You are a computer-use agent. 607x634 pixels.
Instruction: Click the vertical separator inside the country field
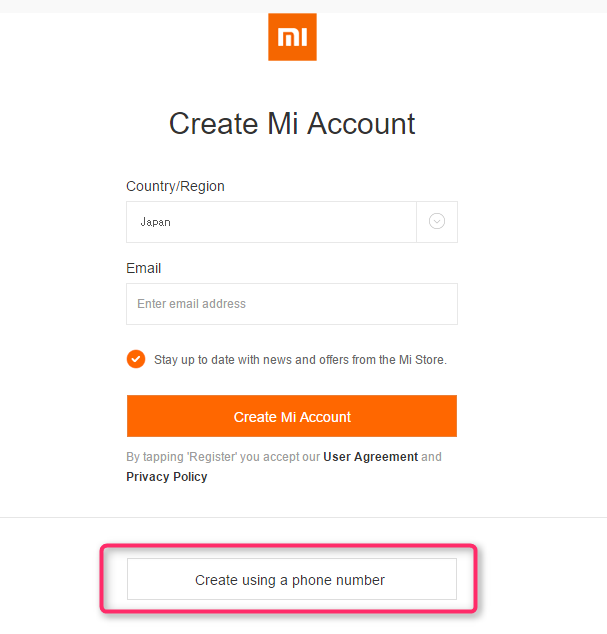coord(416,222)
